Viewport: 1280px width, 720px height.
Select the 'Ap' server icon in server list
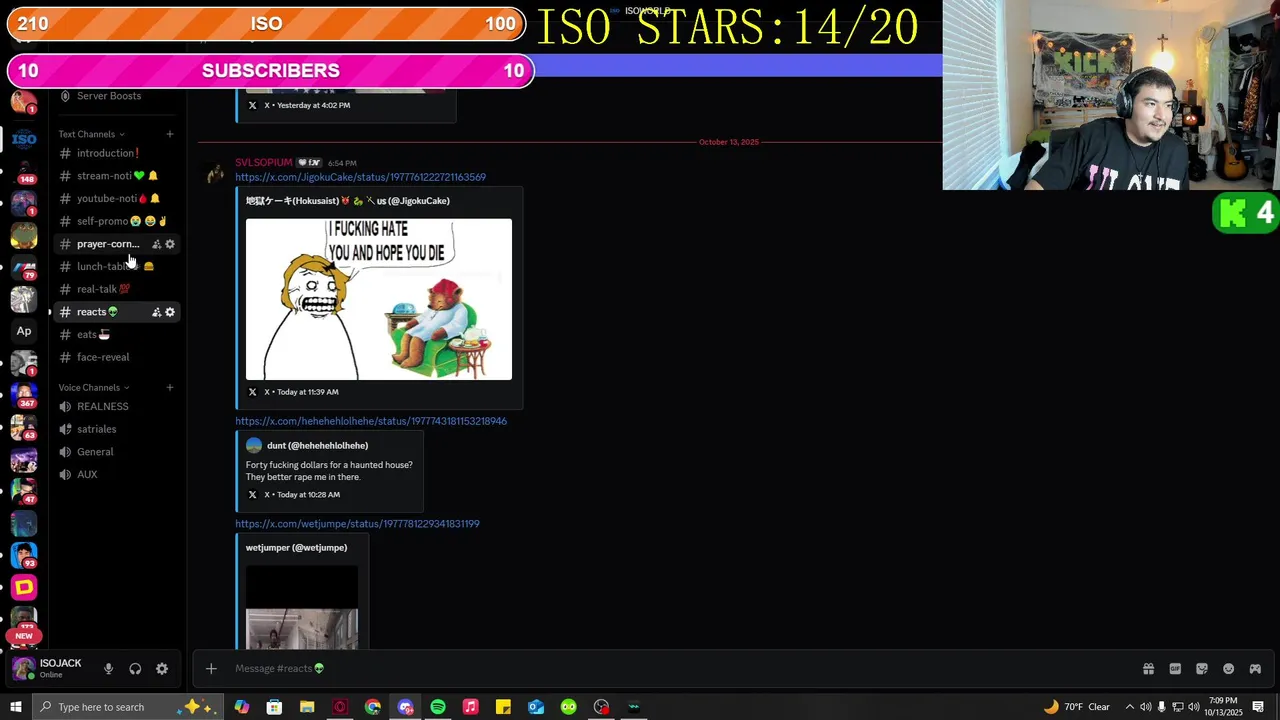(x=24, y=331)
